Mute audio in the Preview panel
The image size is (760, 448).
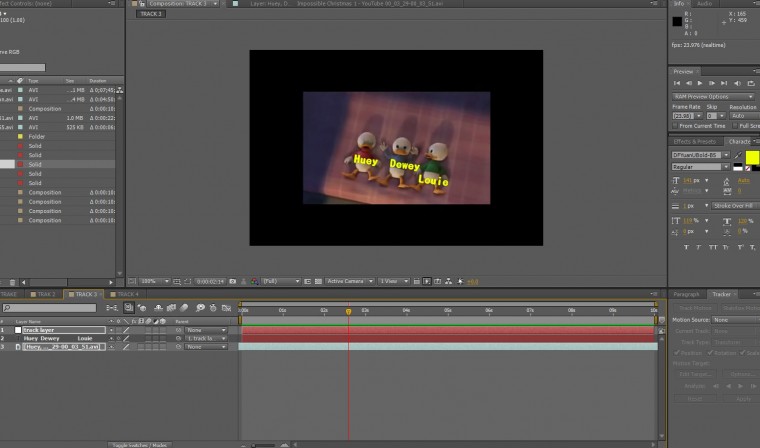click(x=737, y=84)
